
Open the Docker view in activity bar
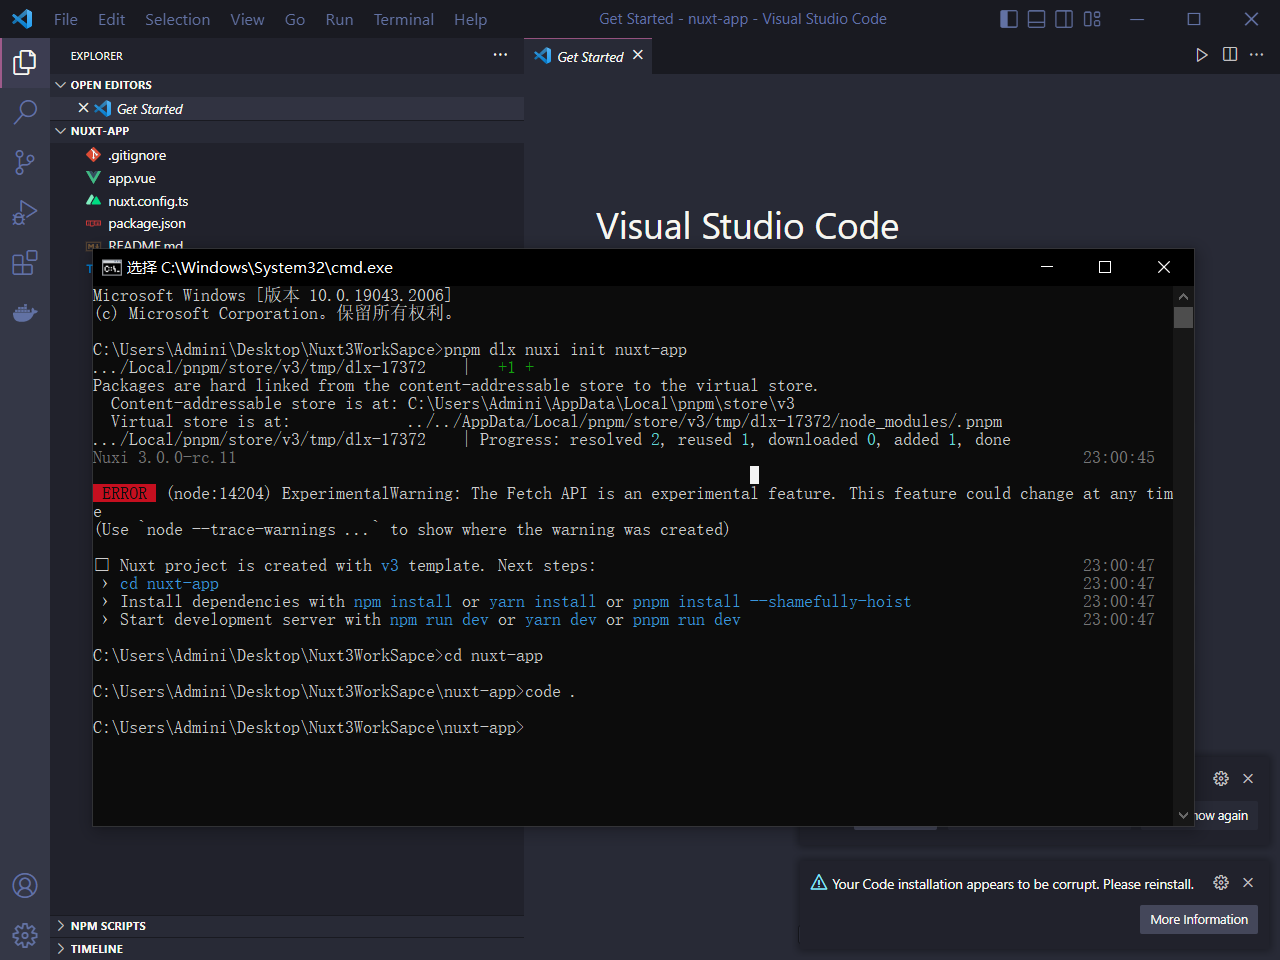25,313
